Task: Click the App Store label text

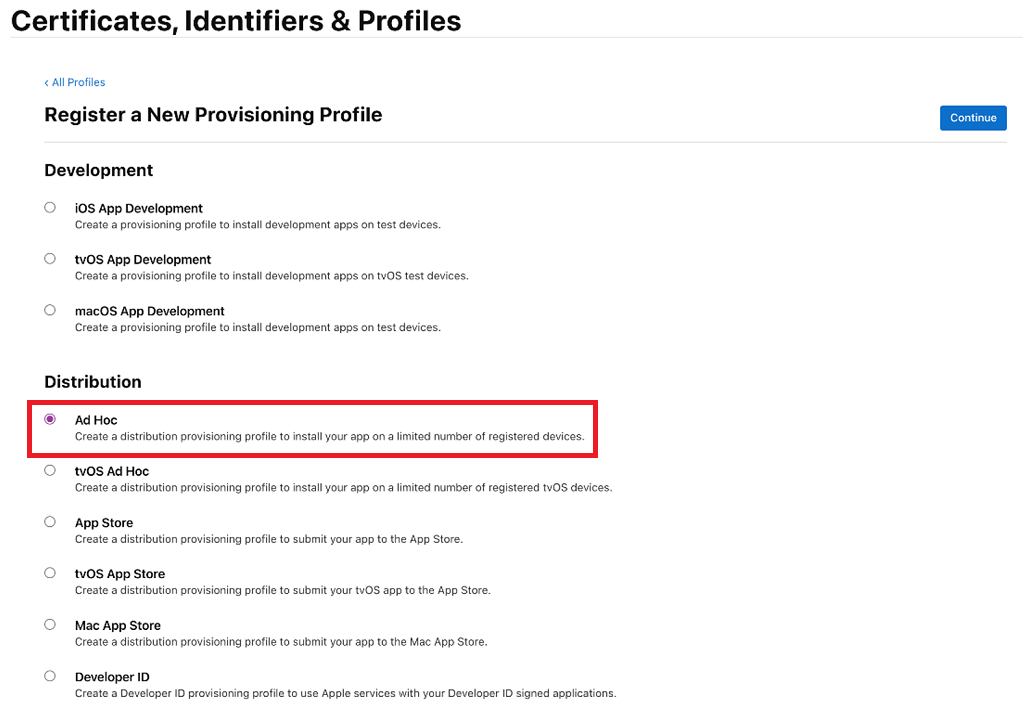Action: (x=104, y=523)
